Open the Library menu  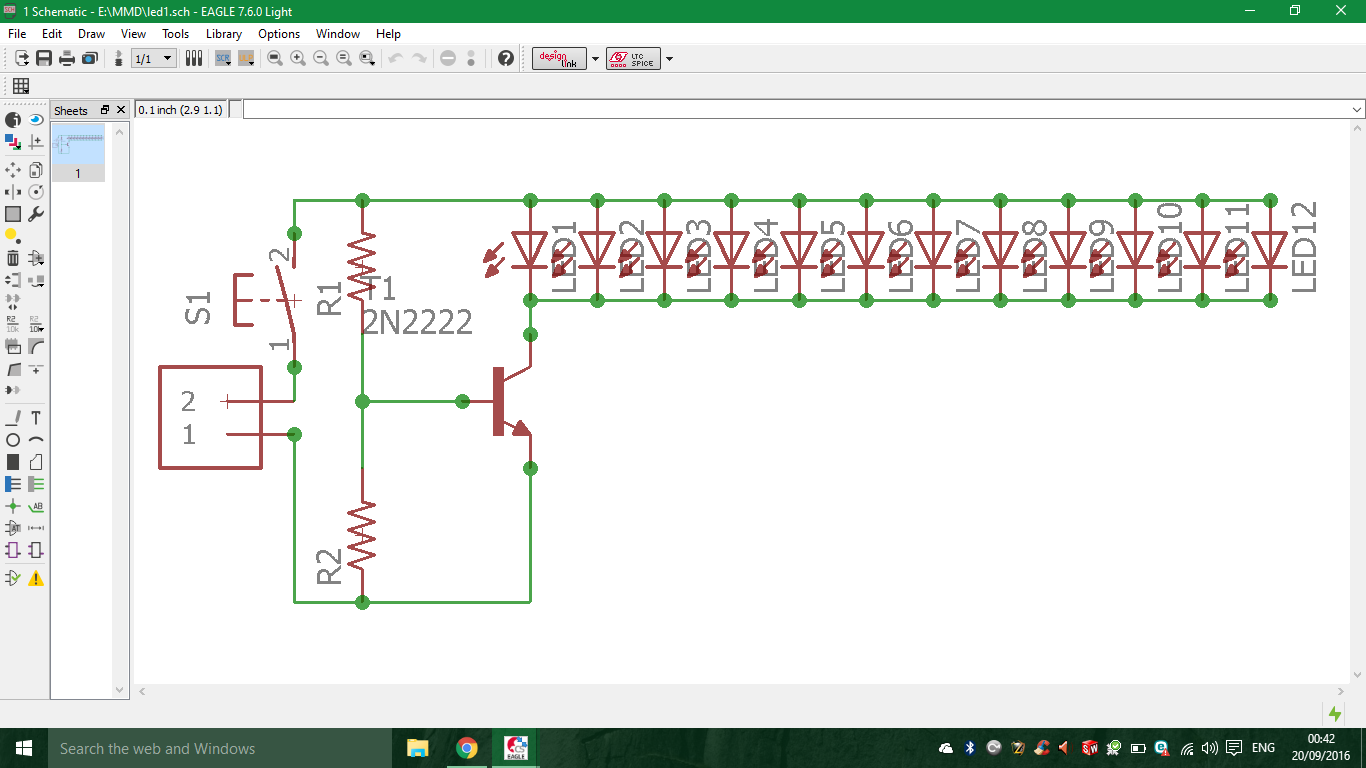[224, 34]
